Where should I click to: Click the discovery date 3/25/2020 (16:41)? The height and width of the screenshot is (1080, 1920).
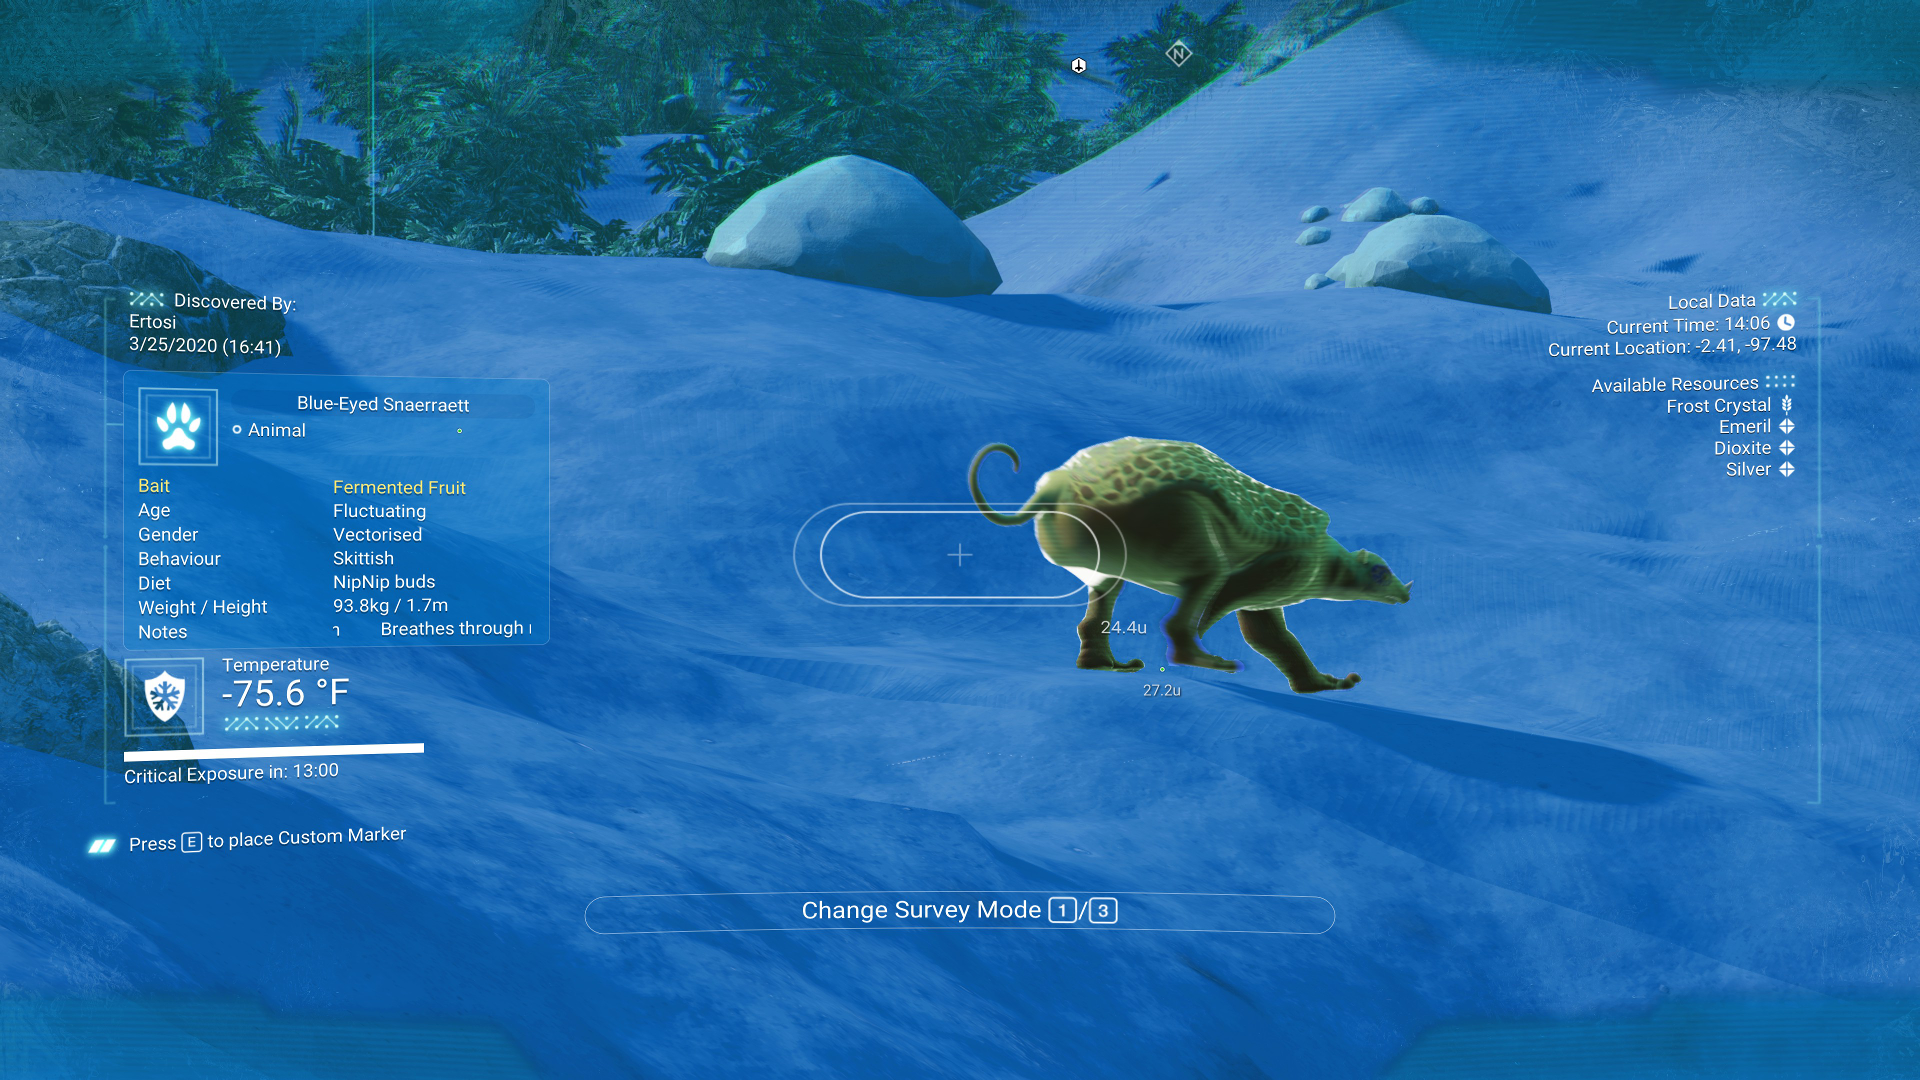tap(205, 346)
